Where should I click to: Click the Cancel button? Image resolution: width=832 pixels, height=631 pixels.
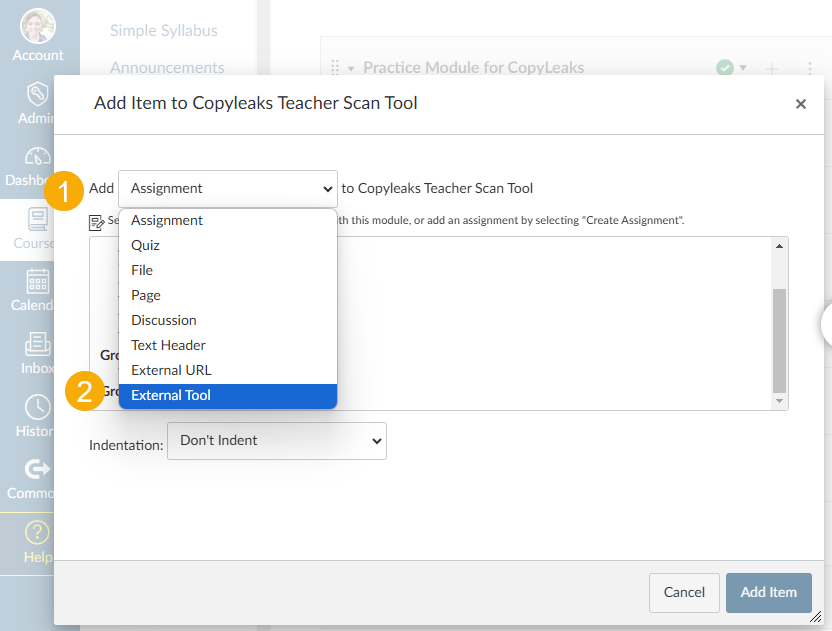684,593
